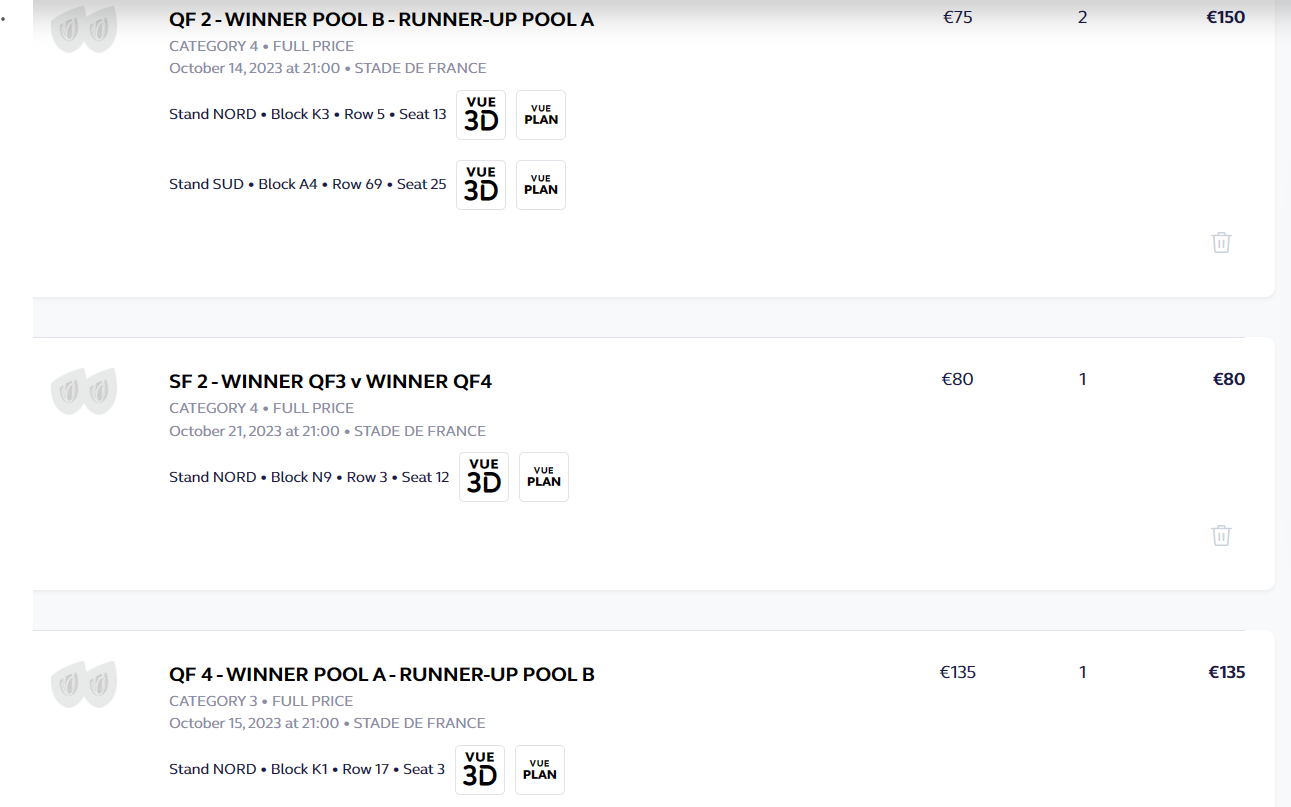The image size is (1291, 807).
Task: Remove the SF 2 ticket with trash icon
Action: 1221,535
